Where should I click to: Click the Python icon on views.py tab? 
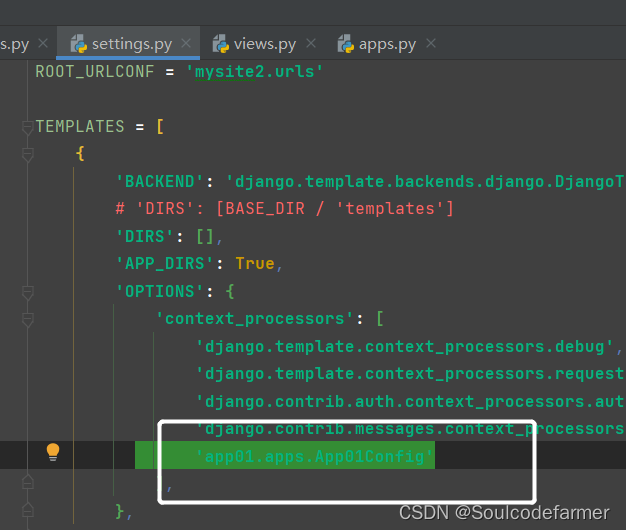click(x=221, y=44)
